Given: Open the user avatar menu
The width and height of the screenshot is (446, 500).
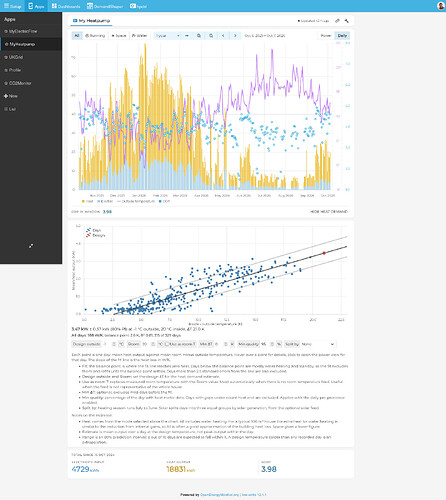Looking at the screenshot, I should point(440,6).
